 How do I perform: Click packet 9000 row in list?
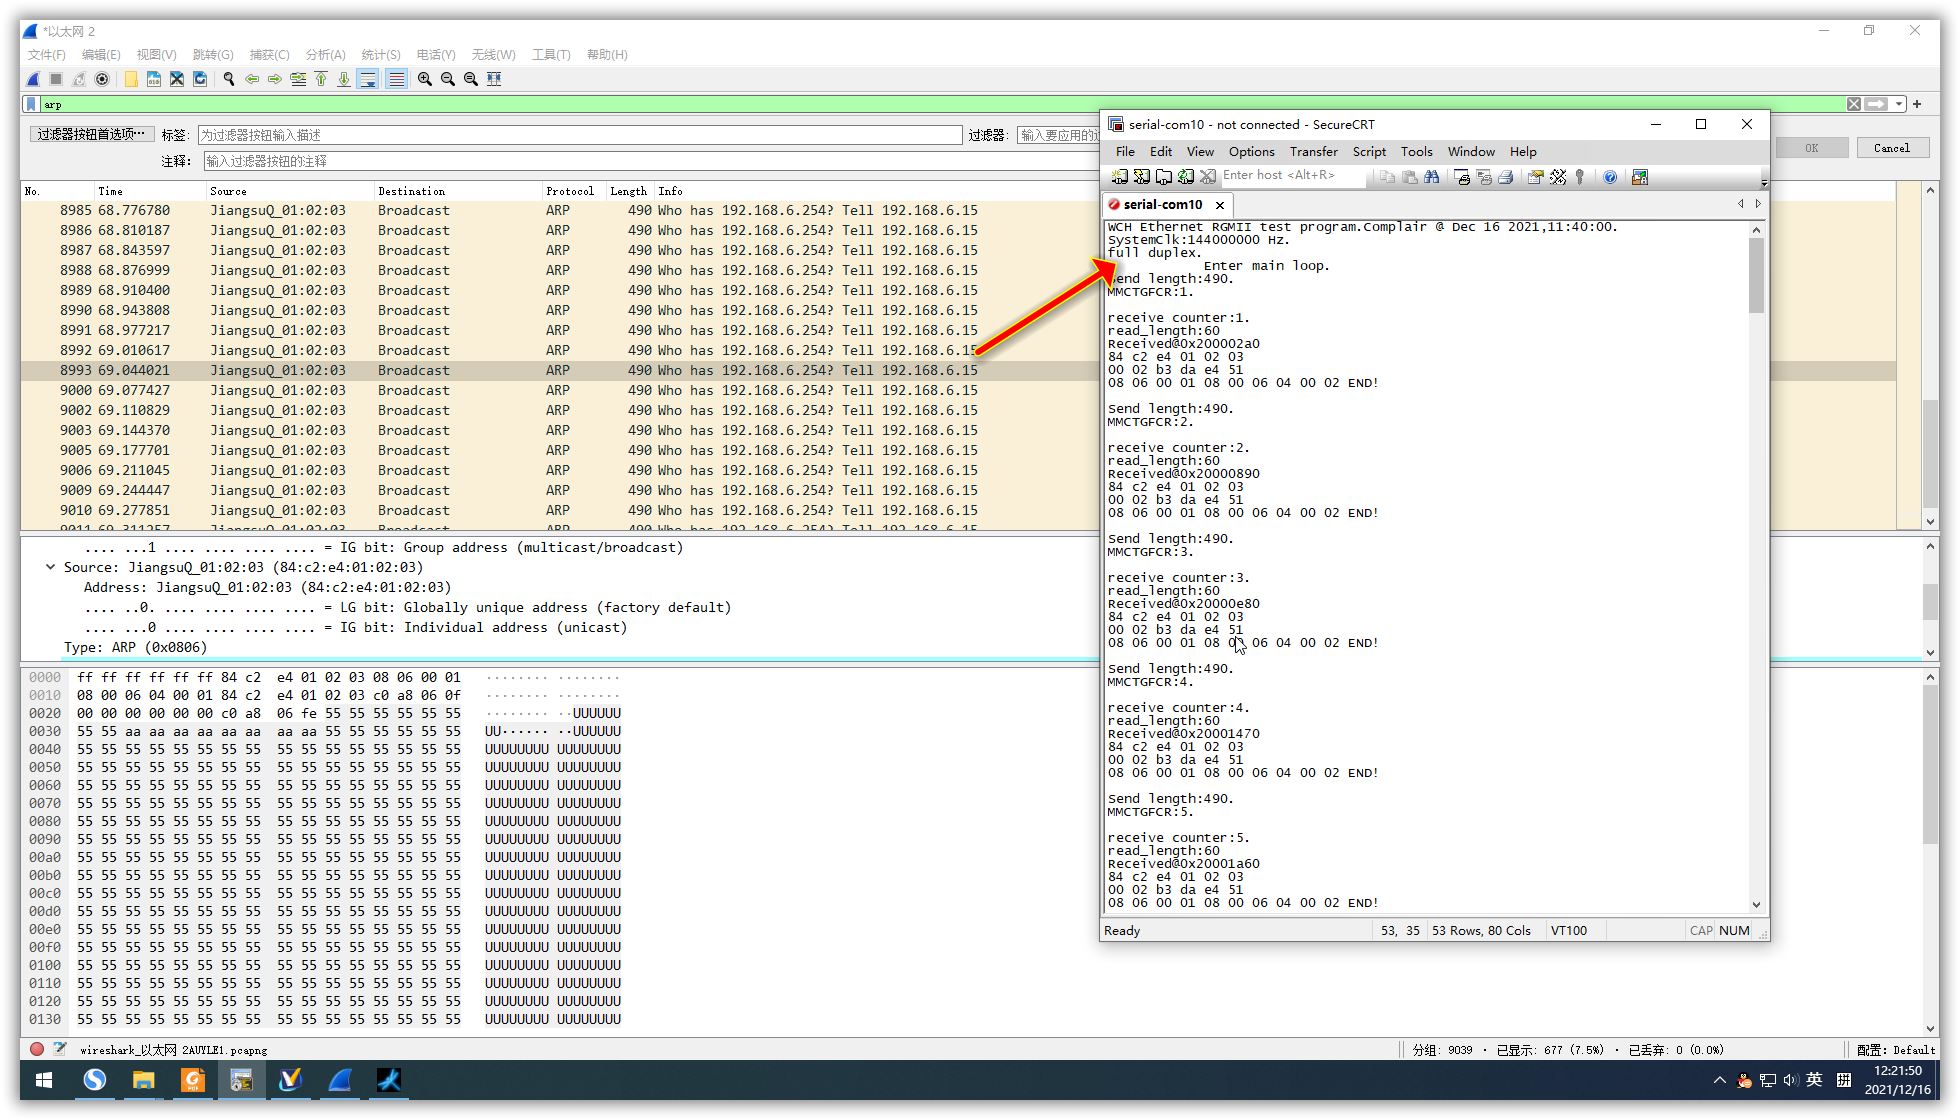[x=560, y=390]
